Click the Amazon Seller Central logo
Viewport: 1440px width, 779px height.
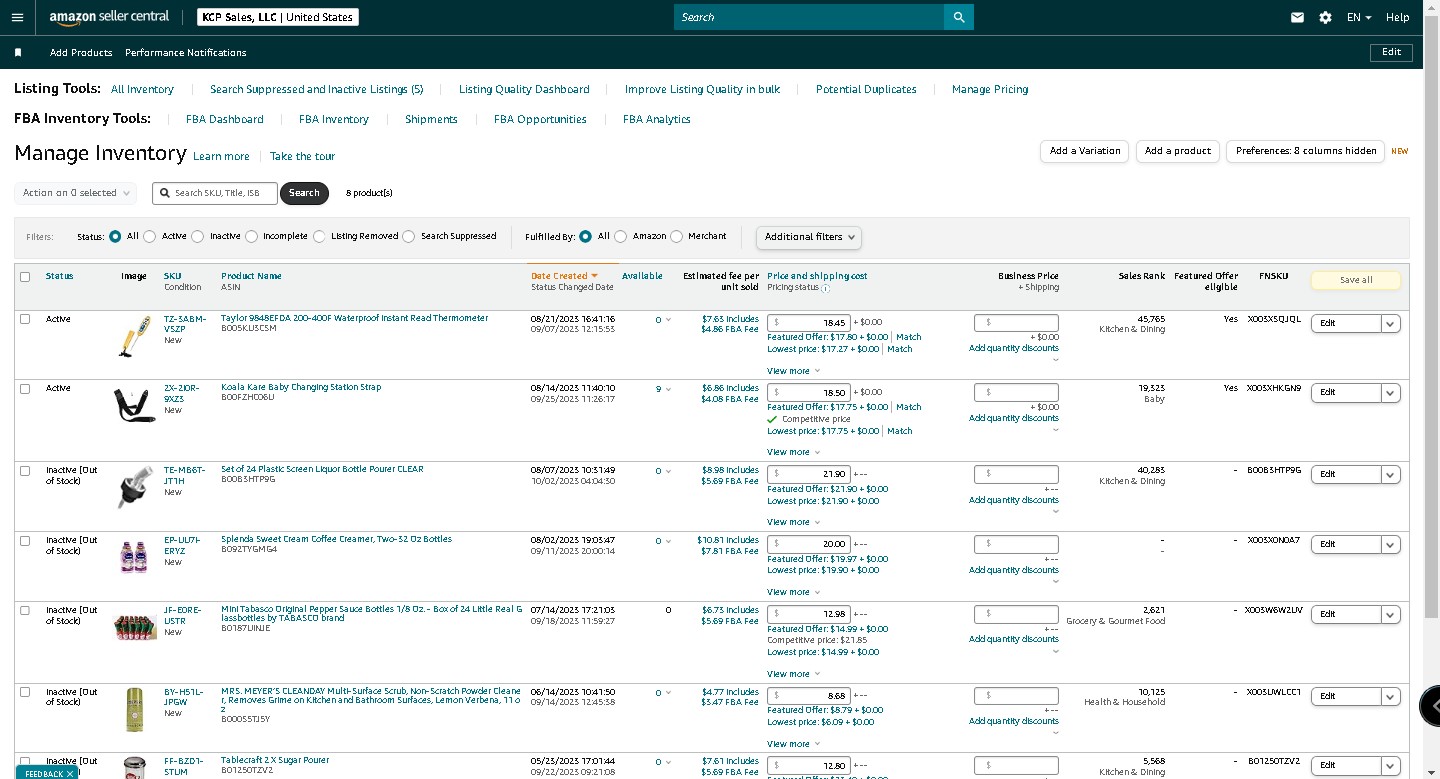pyautogui.click(x=109, y=17)
